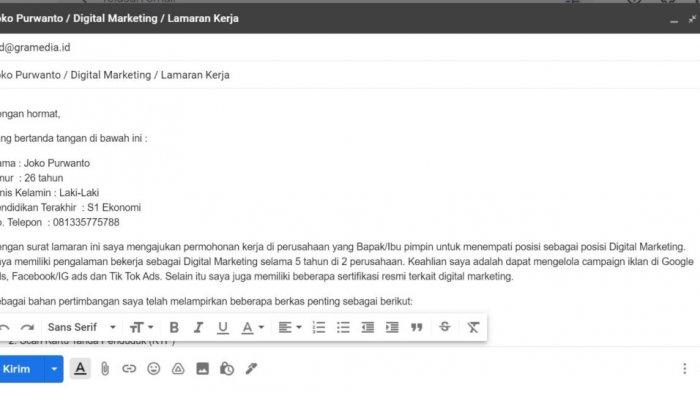
Task: Apply quote formatting
Action: click(x=417, y=328)
